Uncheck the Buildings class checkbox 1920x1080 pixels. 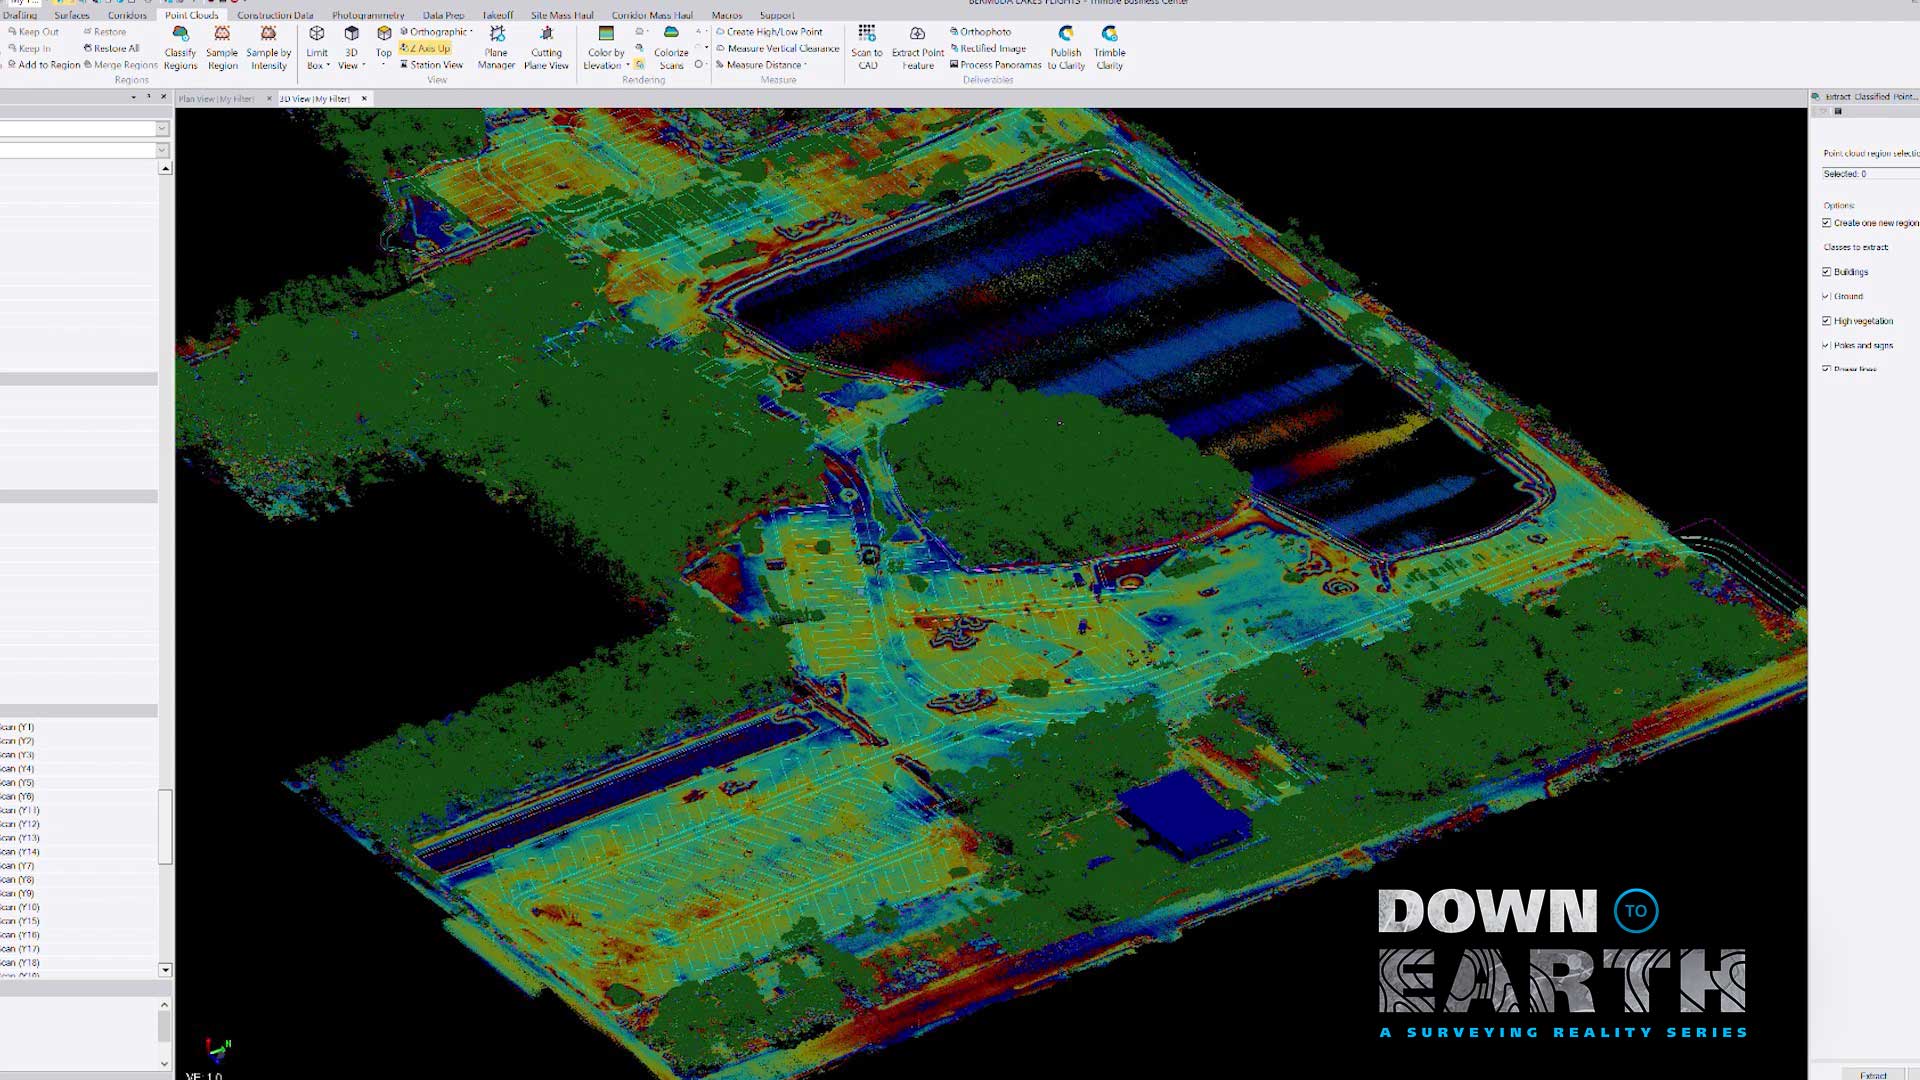(x=1826, y=272)
